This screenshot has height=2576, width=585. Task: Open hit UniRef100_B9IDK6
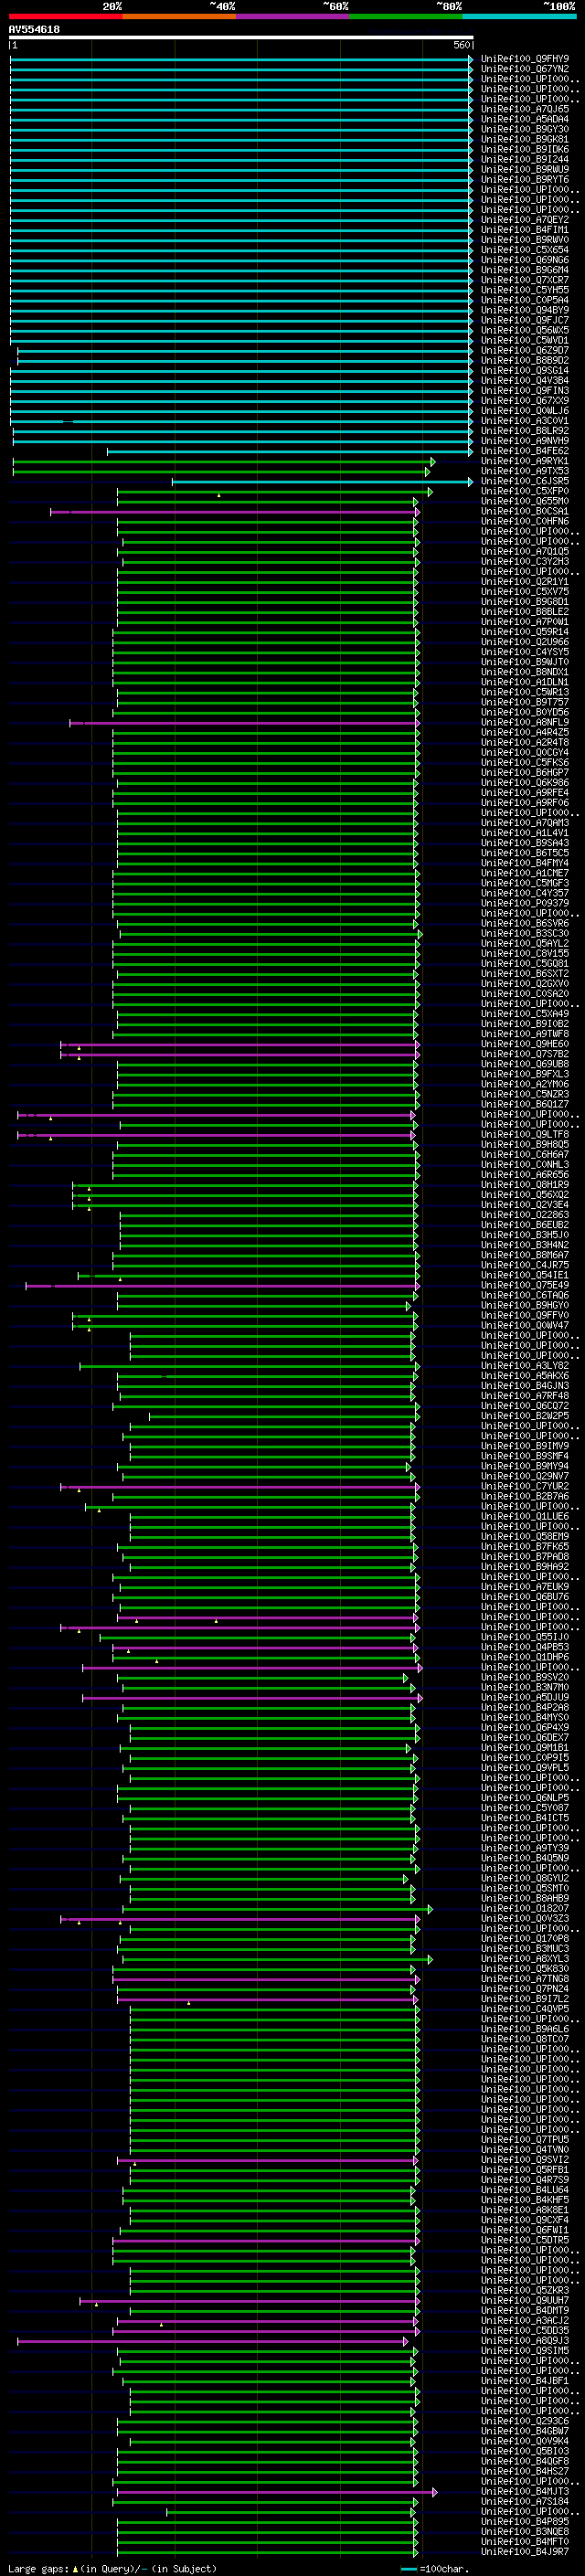524,149
